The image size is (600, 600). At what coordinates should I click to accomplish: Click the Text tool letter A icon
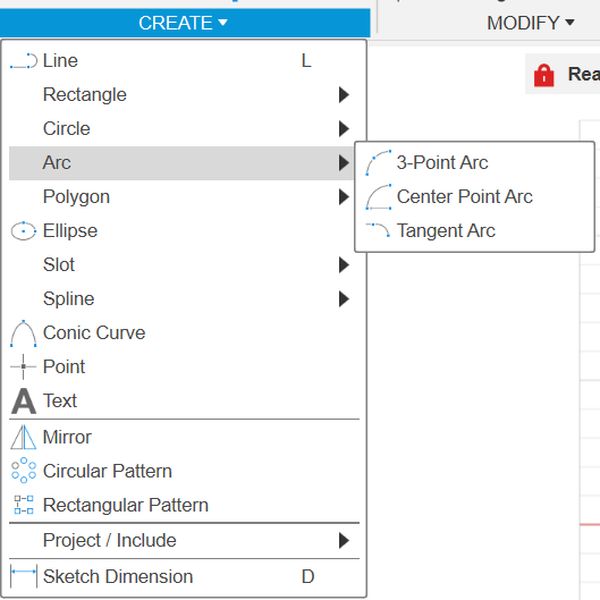(x=23, y=401)
